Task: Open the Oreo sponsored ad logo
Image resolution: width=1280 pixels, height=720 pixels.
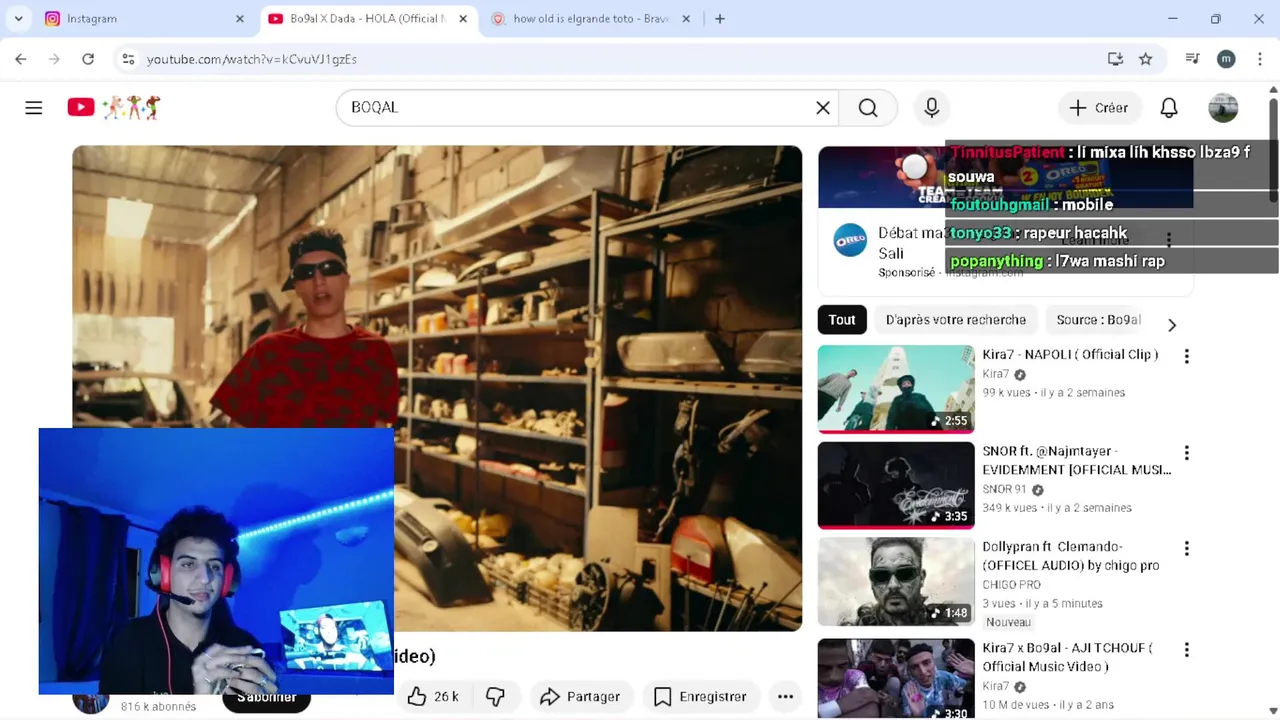Action: [x=850, y=241]
